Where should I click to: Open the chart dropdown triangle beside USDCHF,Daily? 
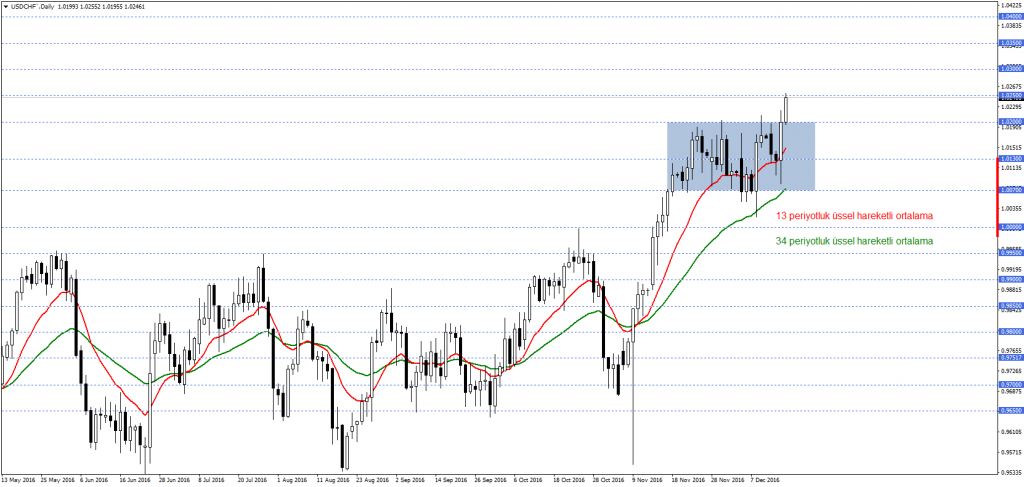pyautogui.click(x=4, y=5)
